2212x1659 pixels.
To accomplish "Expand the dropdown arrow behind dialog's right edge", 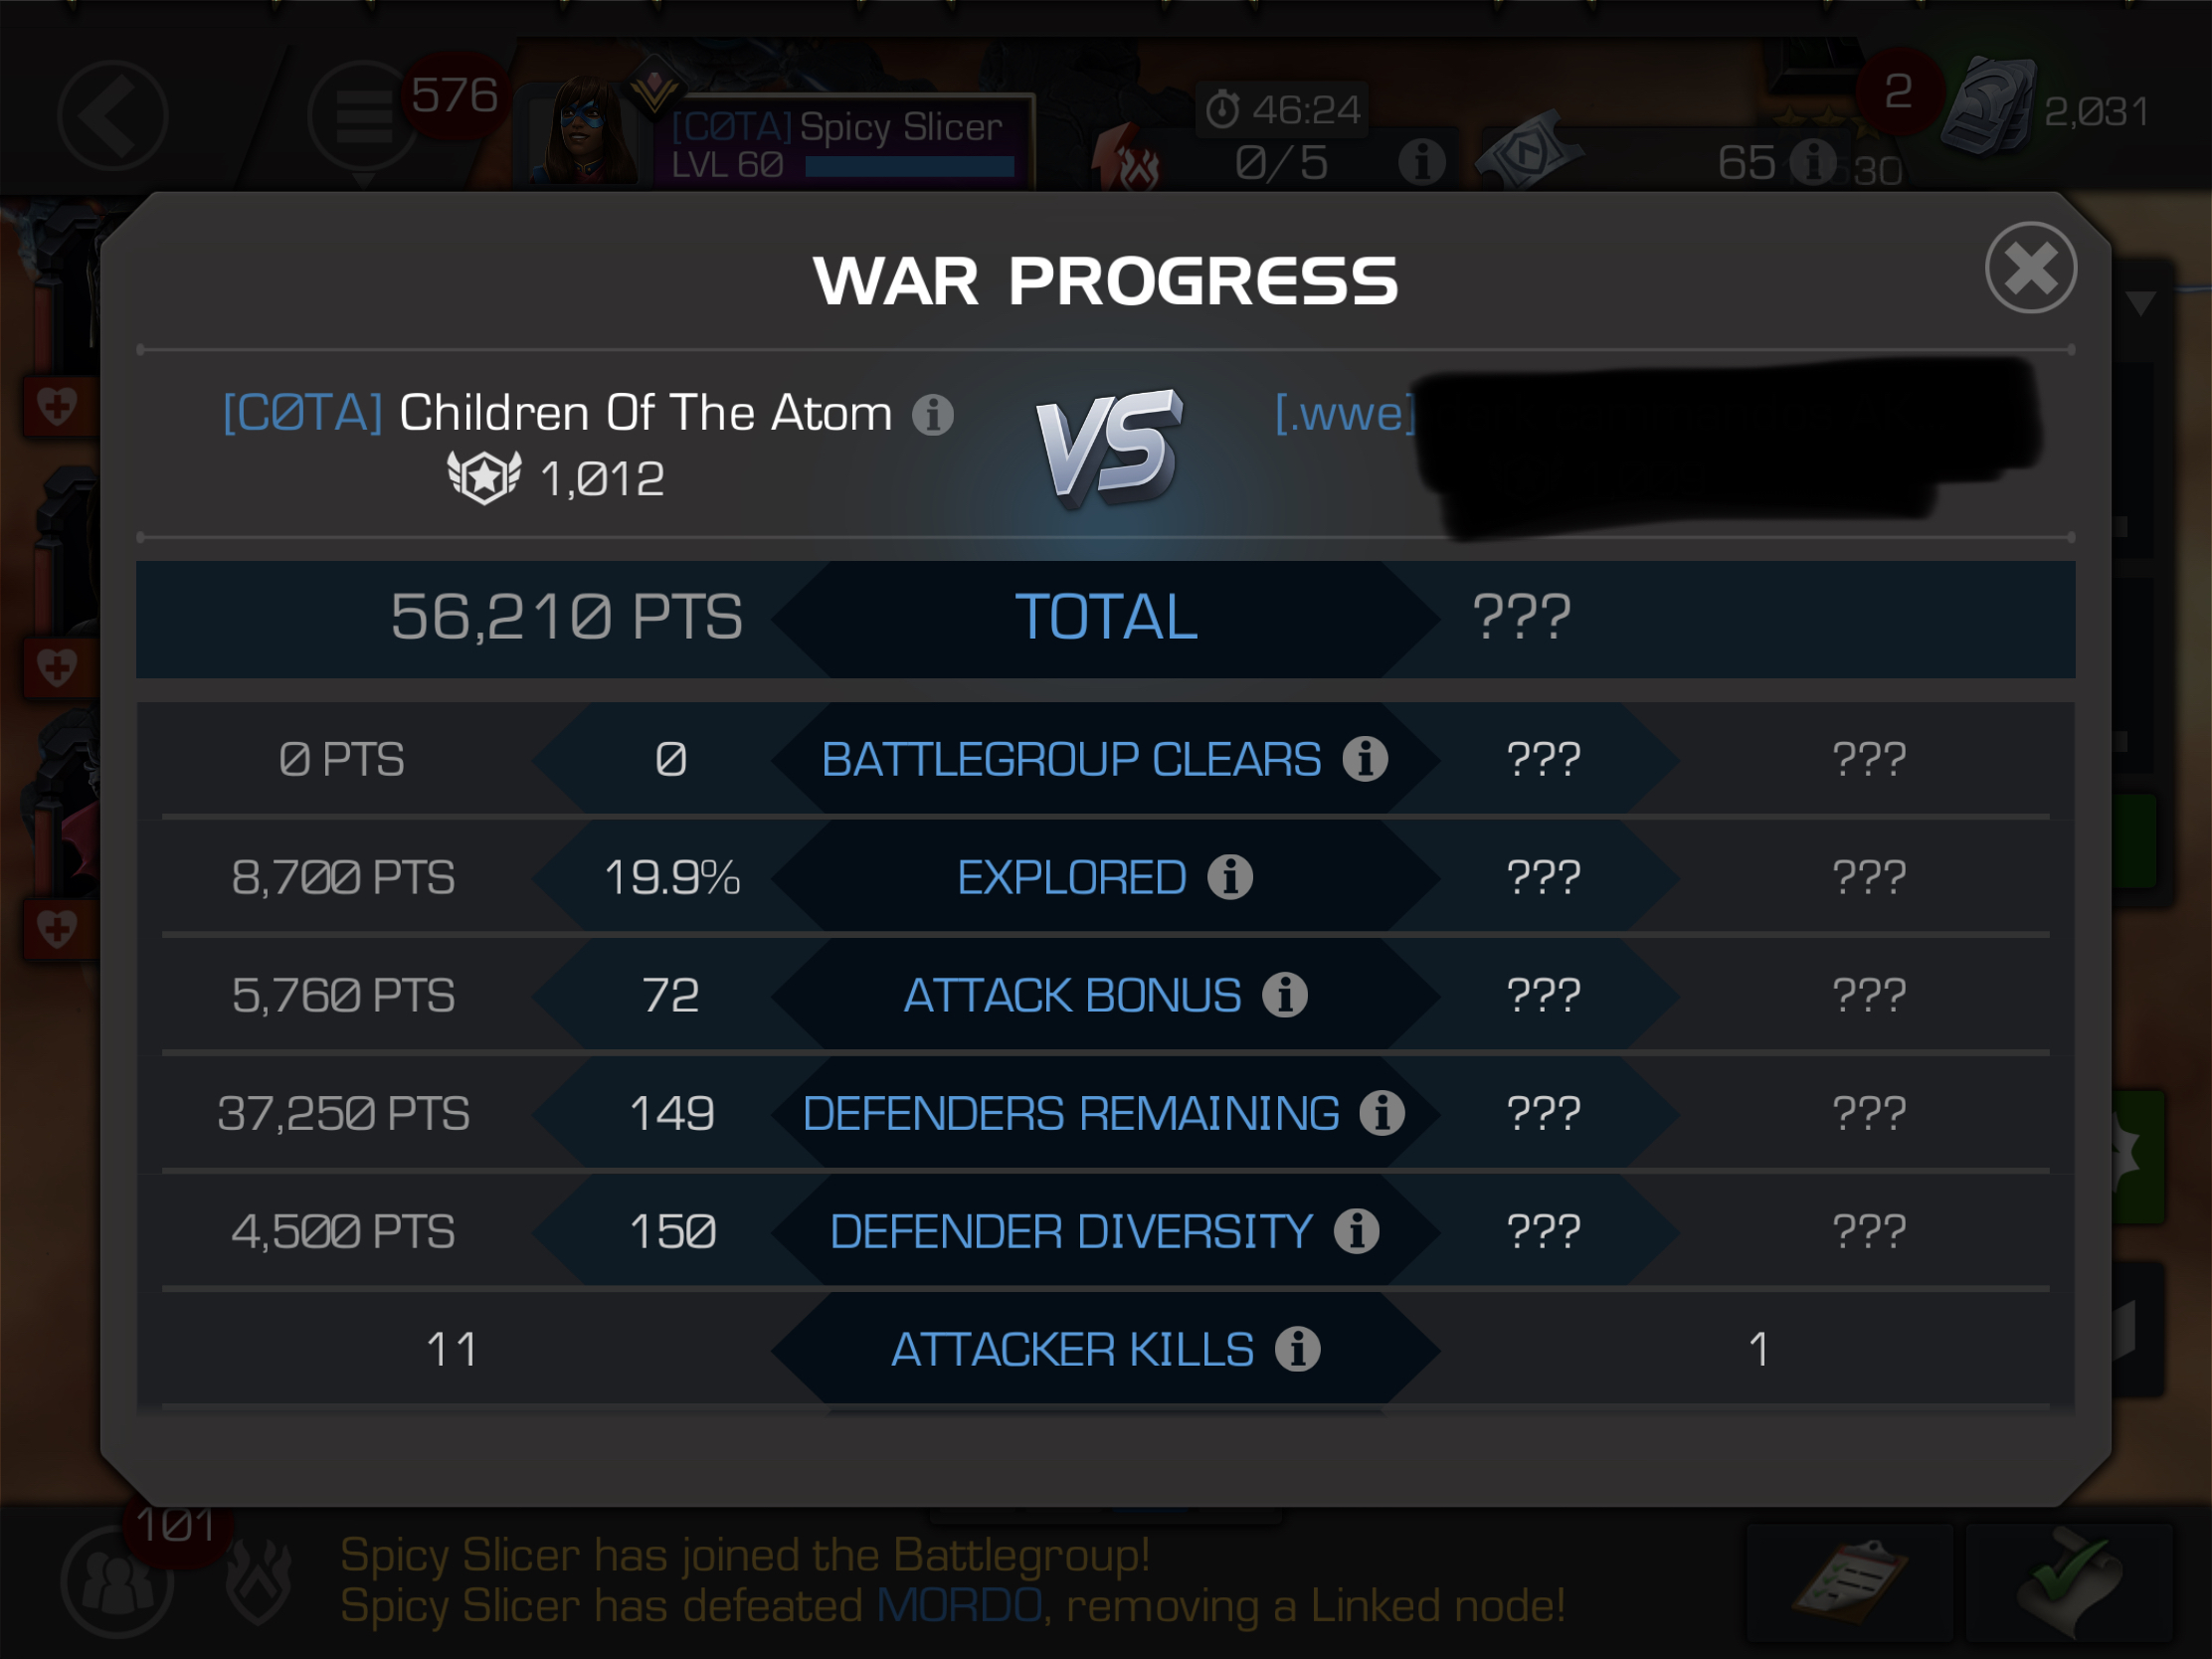I will pos(2140,304).
